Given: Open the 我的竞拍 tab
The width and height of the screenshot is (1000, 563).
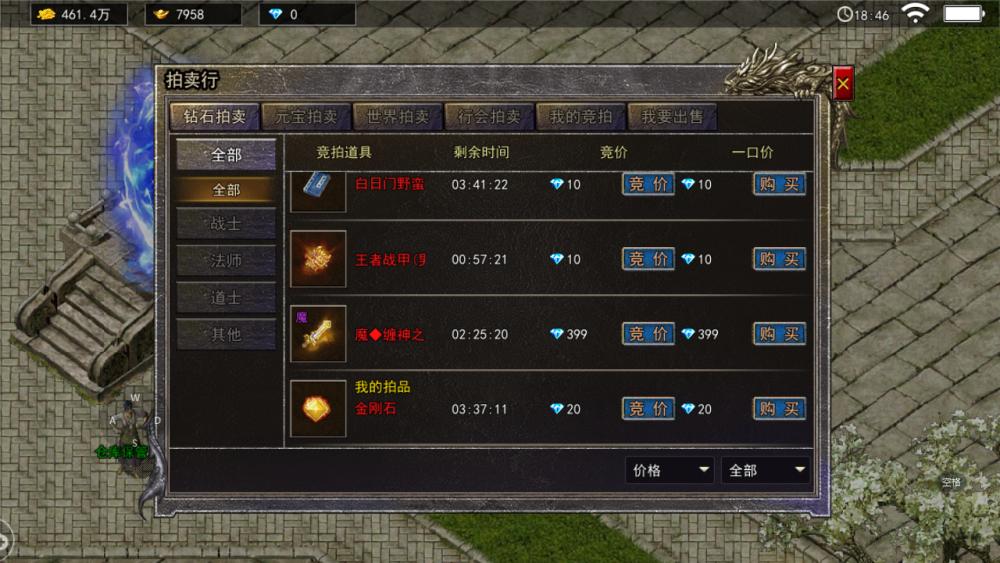Looking at the screenshot, I should pyautogui.click(x=581, y=117).
